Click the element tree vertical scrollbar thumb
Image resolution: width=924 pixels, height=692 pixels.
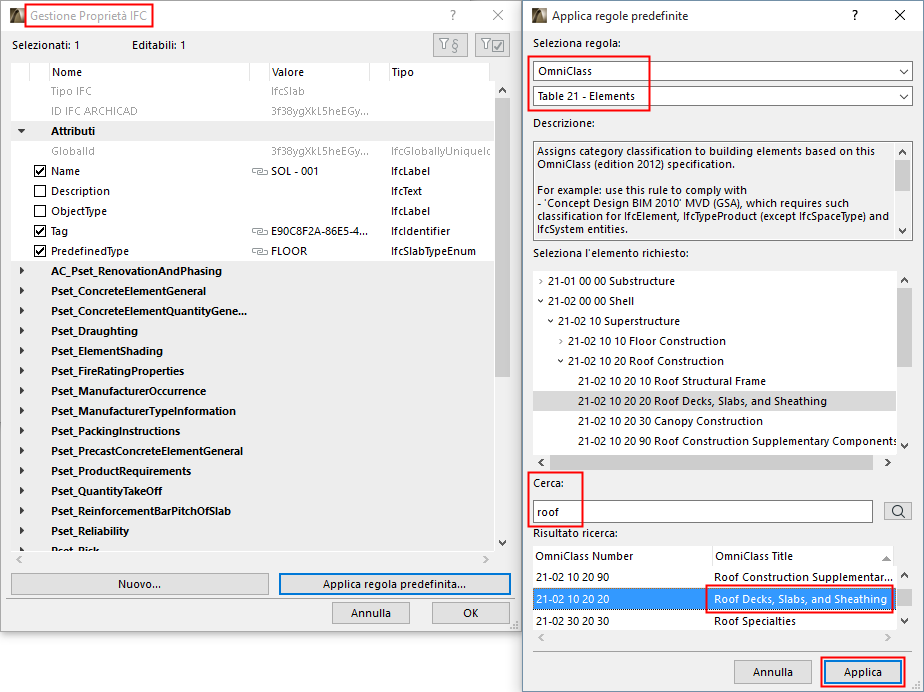[904, 328]
